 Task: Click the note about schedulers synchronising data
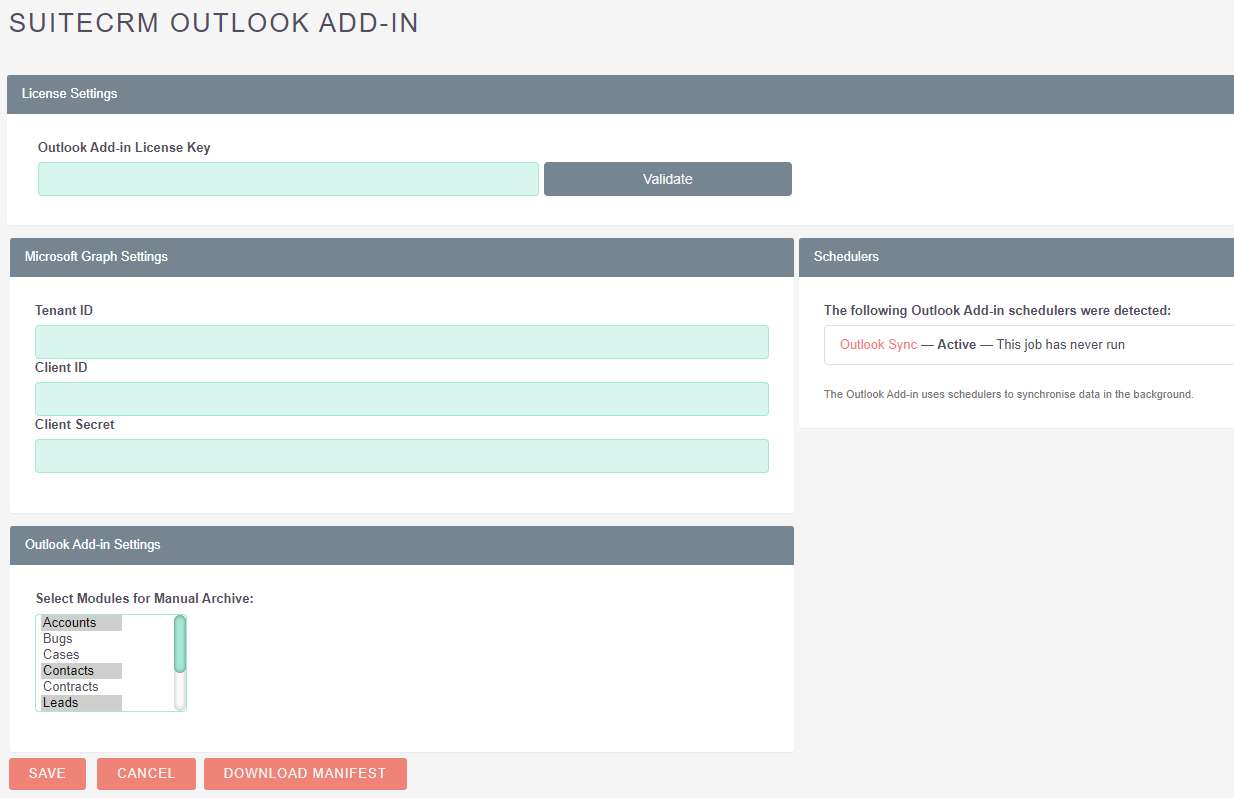(x=1009, y=394)
